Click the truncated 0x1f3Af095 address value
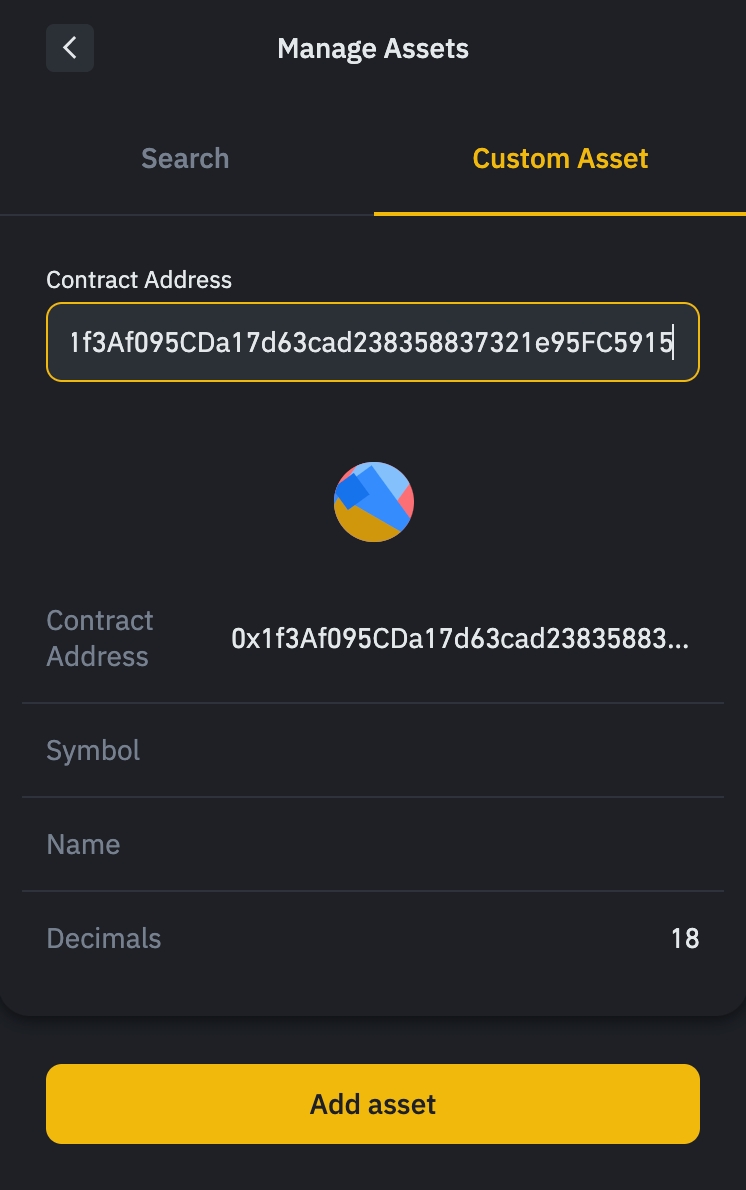The height and width of the screenshot is (1190, 746). (459, 639)
